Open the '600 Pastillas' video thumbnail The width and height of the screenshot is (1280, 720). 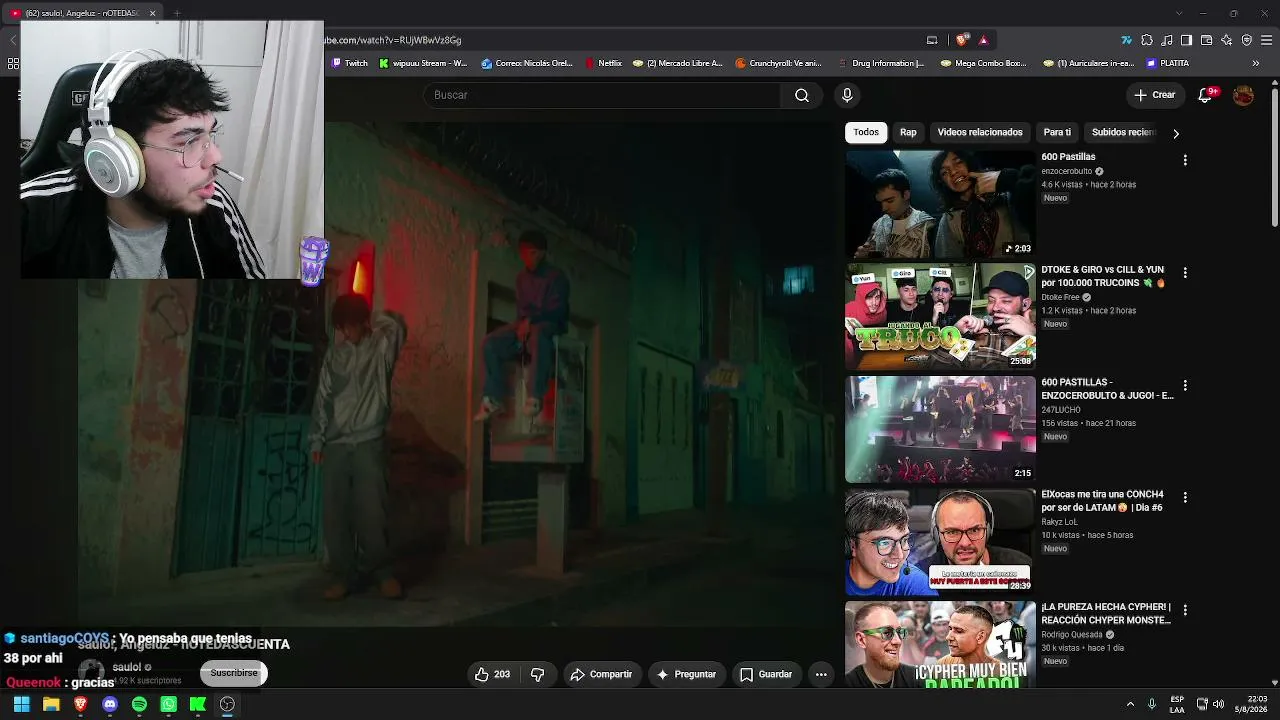coord(940,204)
